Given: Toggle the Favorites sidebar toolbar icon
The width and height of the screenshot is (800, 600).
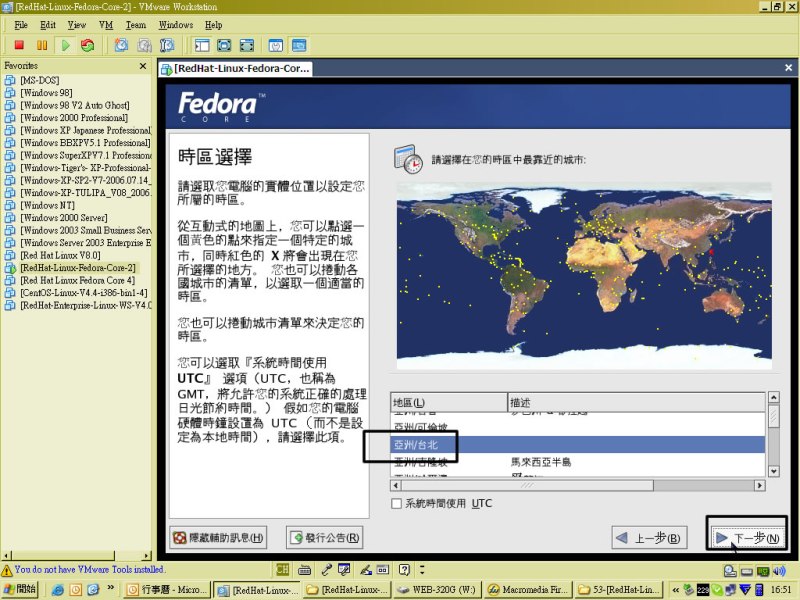Looking at the screenshot, I should 202,45.
